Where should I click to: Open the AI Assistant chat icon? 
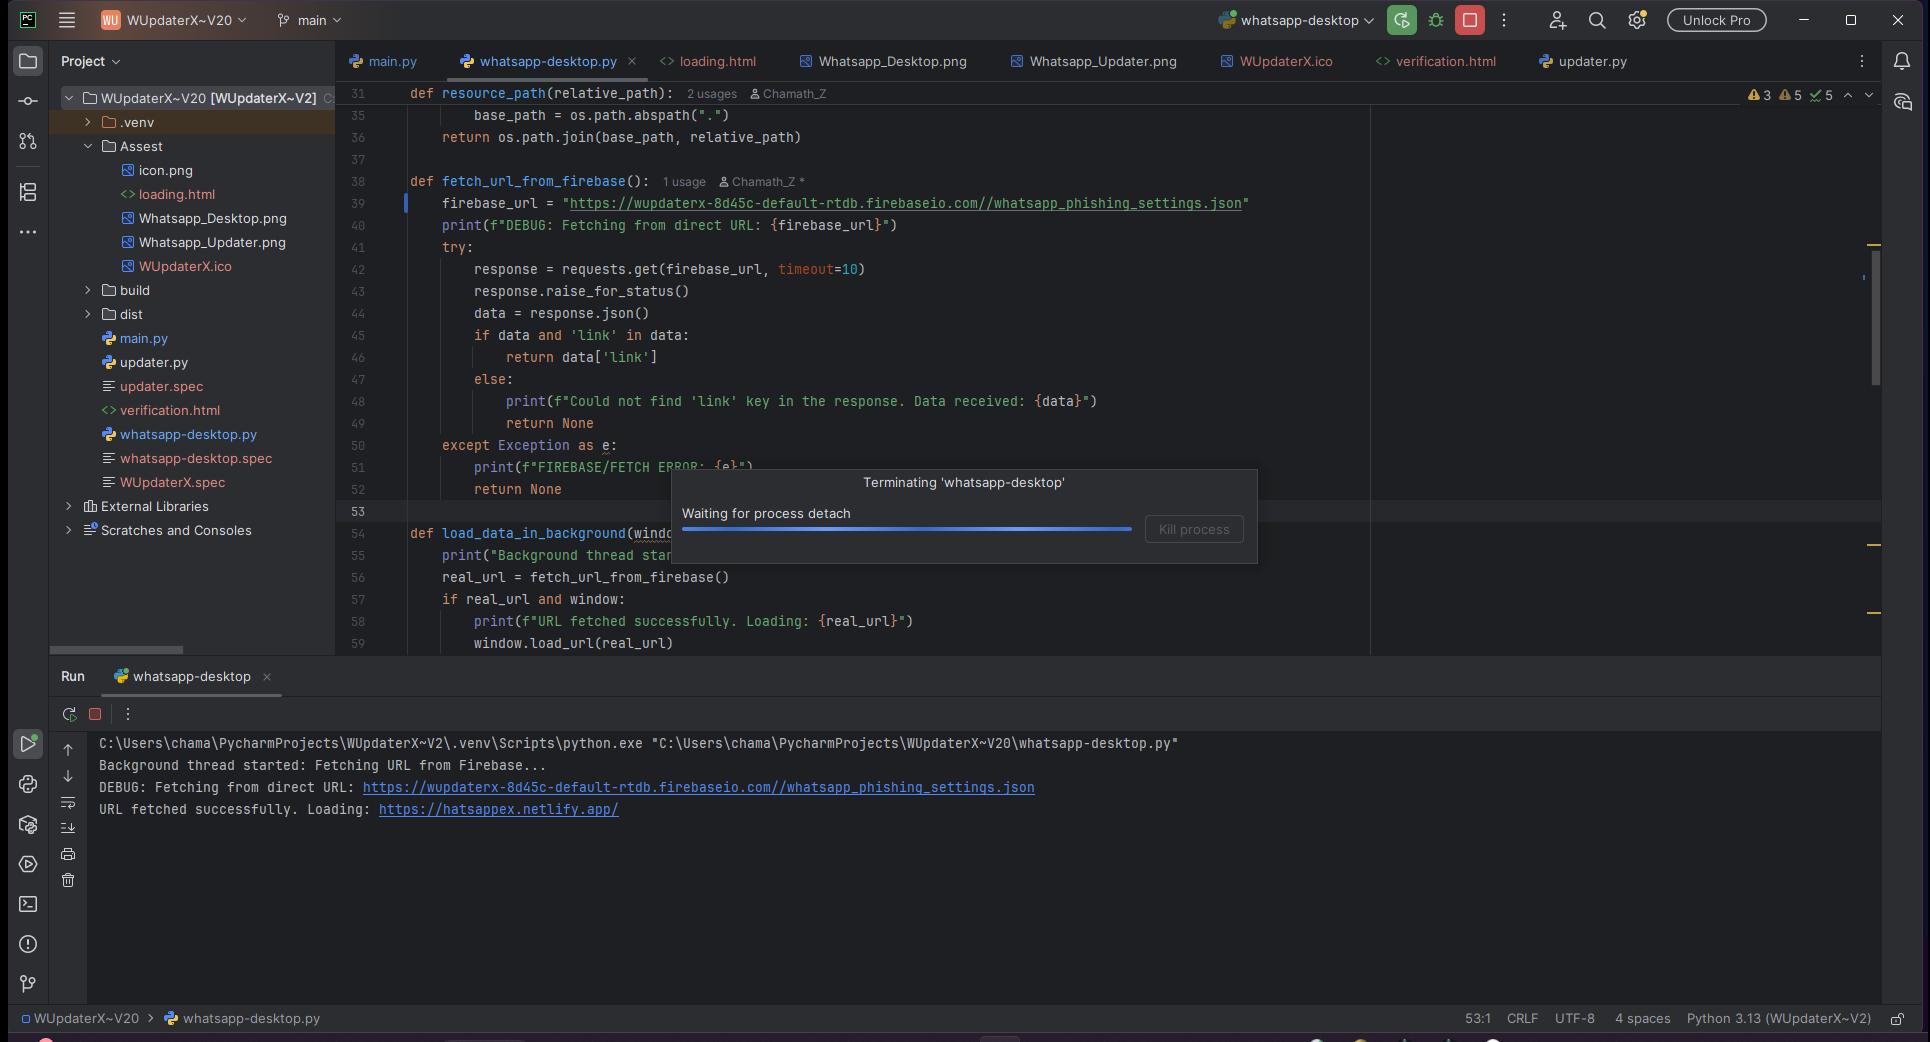[1902, 102]
